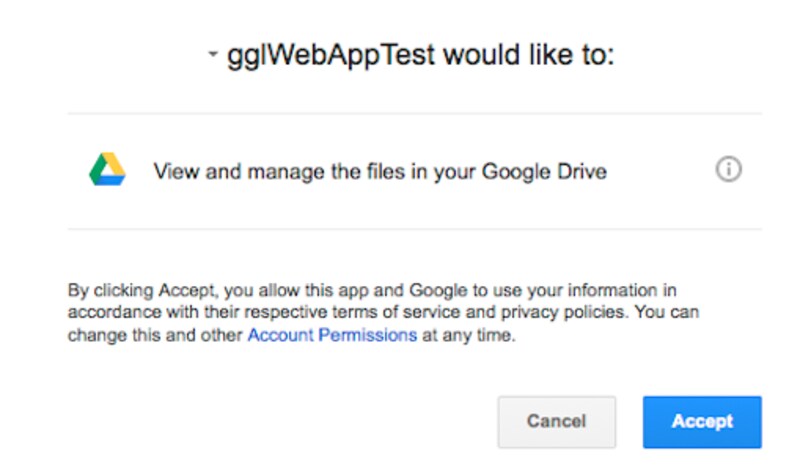
Task: Select the 'View and manage the files' permission text
Action: coord(379,172)
